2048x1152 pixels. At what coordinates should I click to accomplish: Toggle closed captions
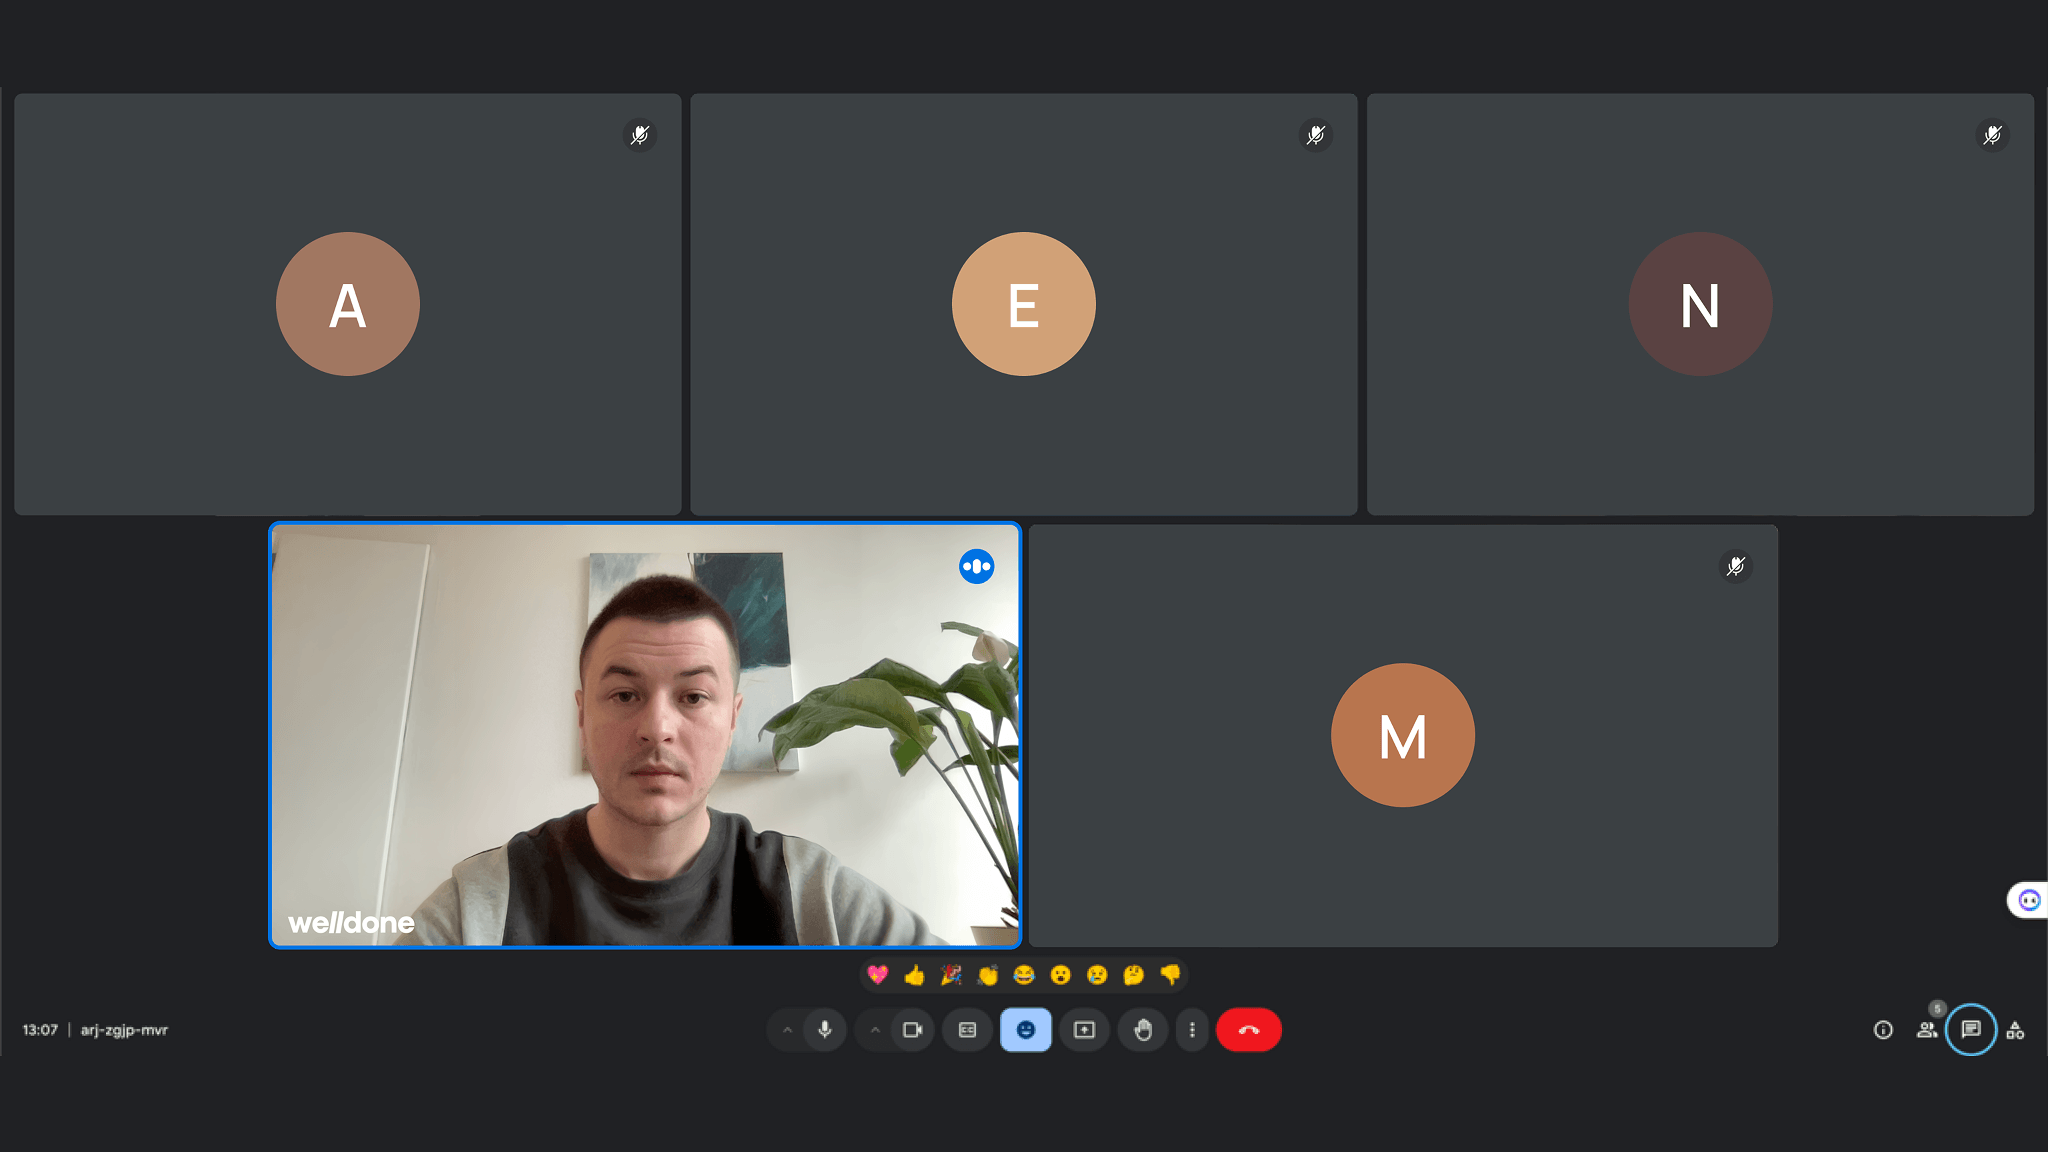(967, 1030)
